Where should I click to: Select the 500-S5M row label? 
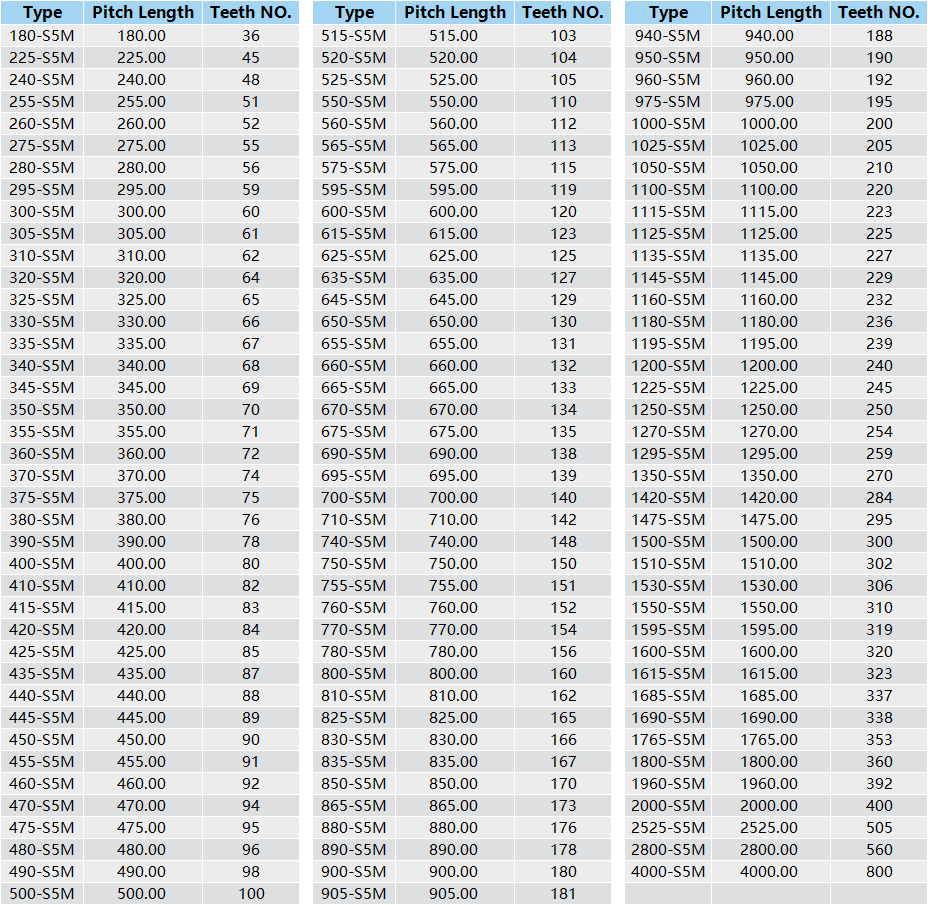(42, 894)
